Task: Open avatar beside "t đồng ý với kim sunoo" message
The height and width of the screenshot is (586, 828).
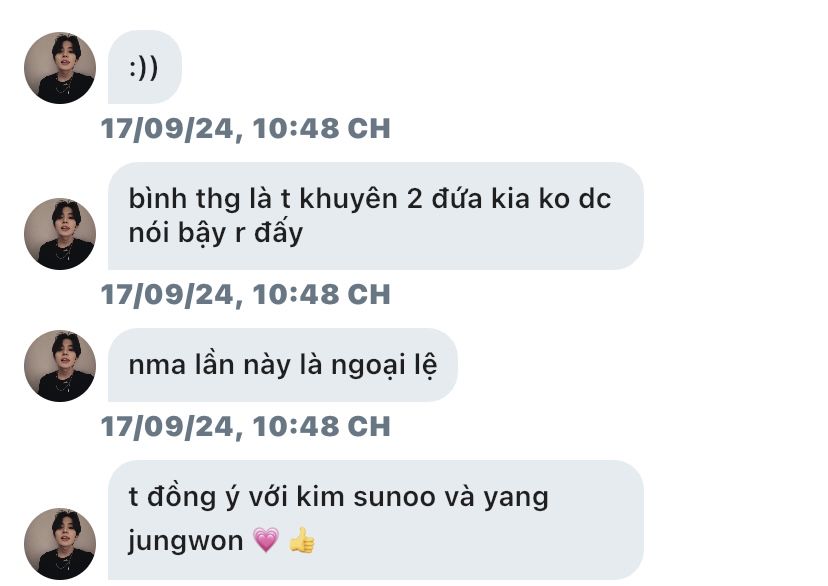Action: 60,544
